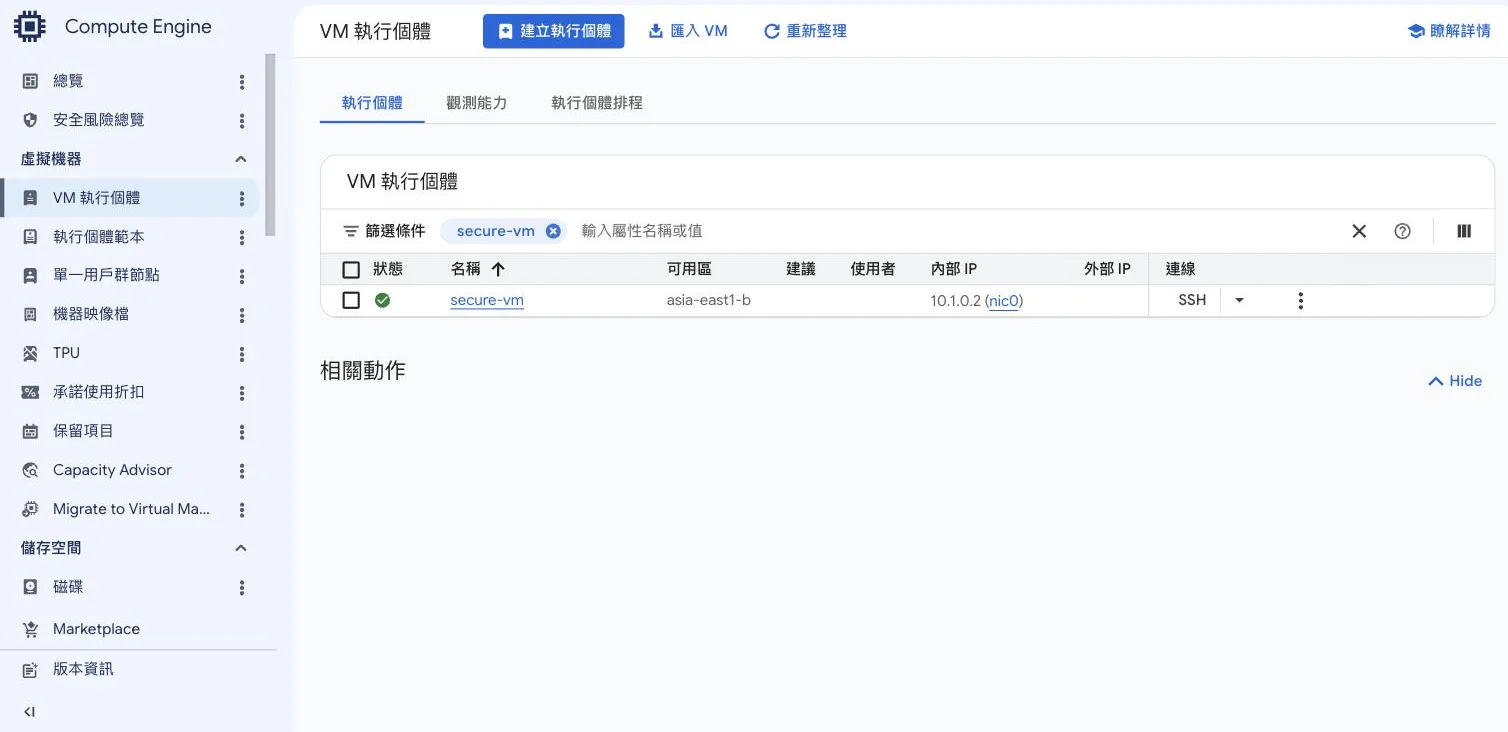Open 瞭解詳情 learn more link

pyautogui.click(x=1449, y=31)
